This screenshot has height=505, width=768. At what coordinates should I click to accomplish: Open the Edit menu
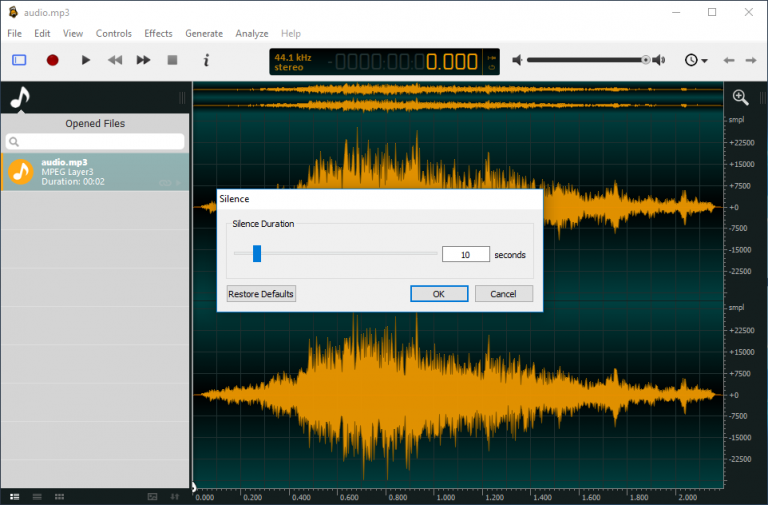(42, 33)
